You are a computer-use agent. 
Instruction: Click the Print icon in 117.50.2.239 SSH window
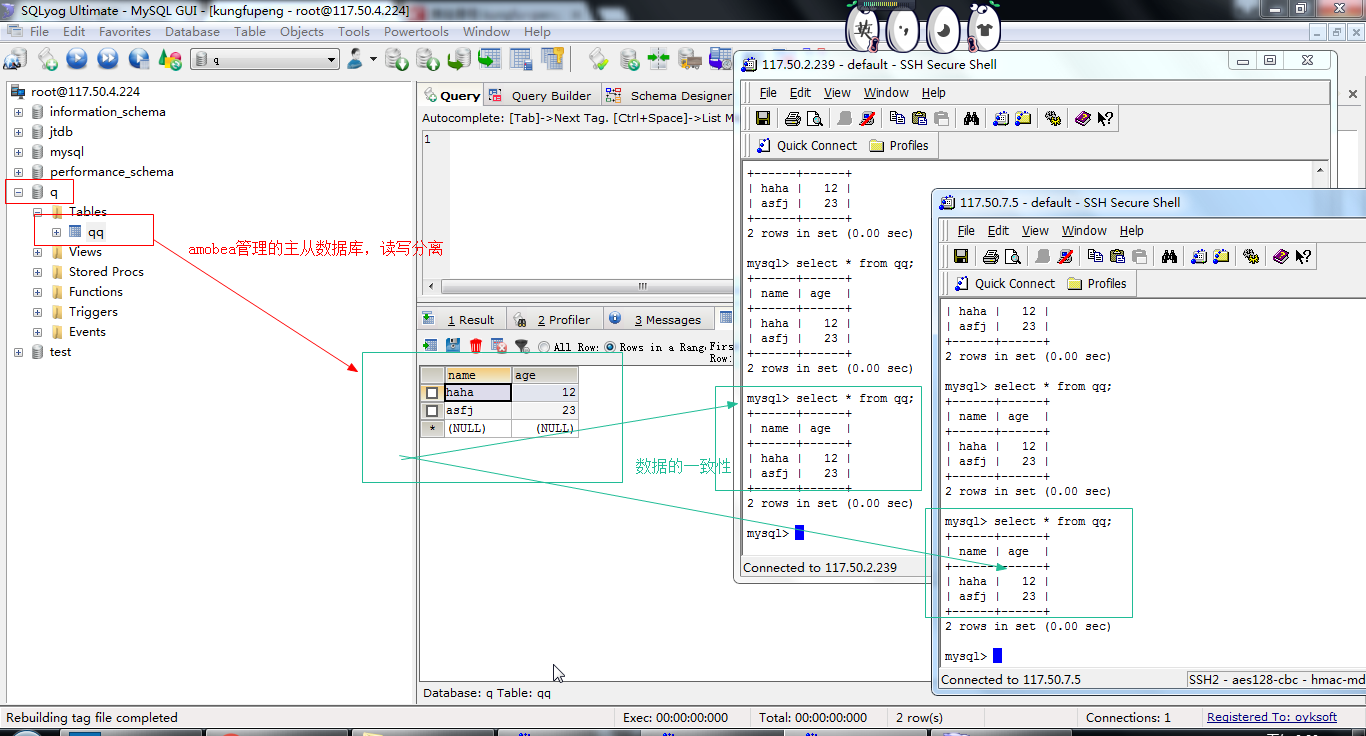pos(793,118)
